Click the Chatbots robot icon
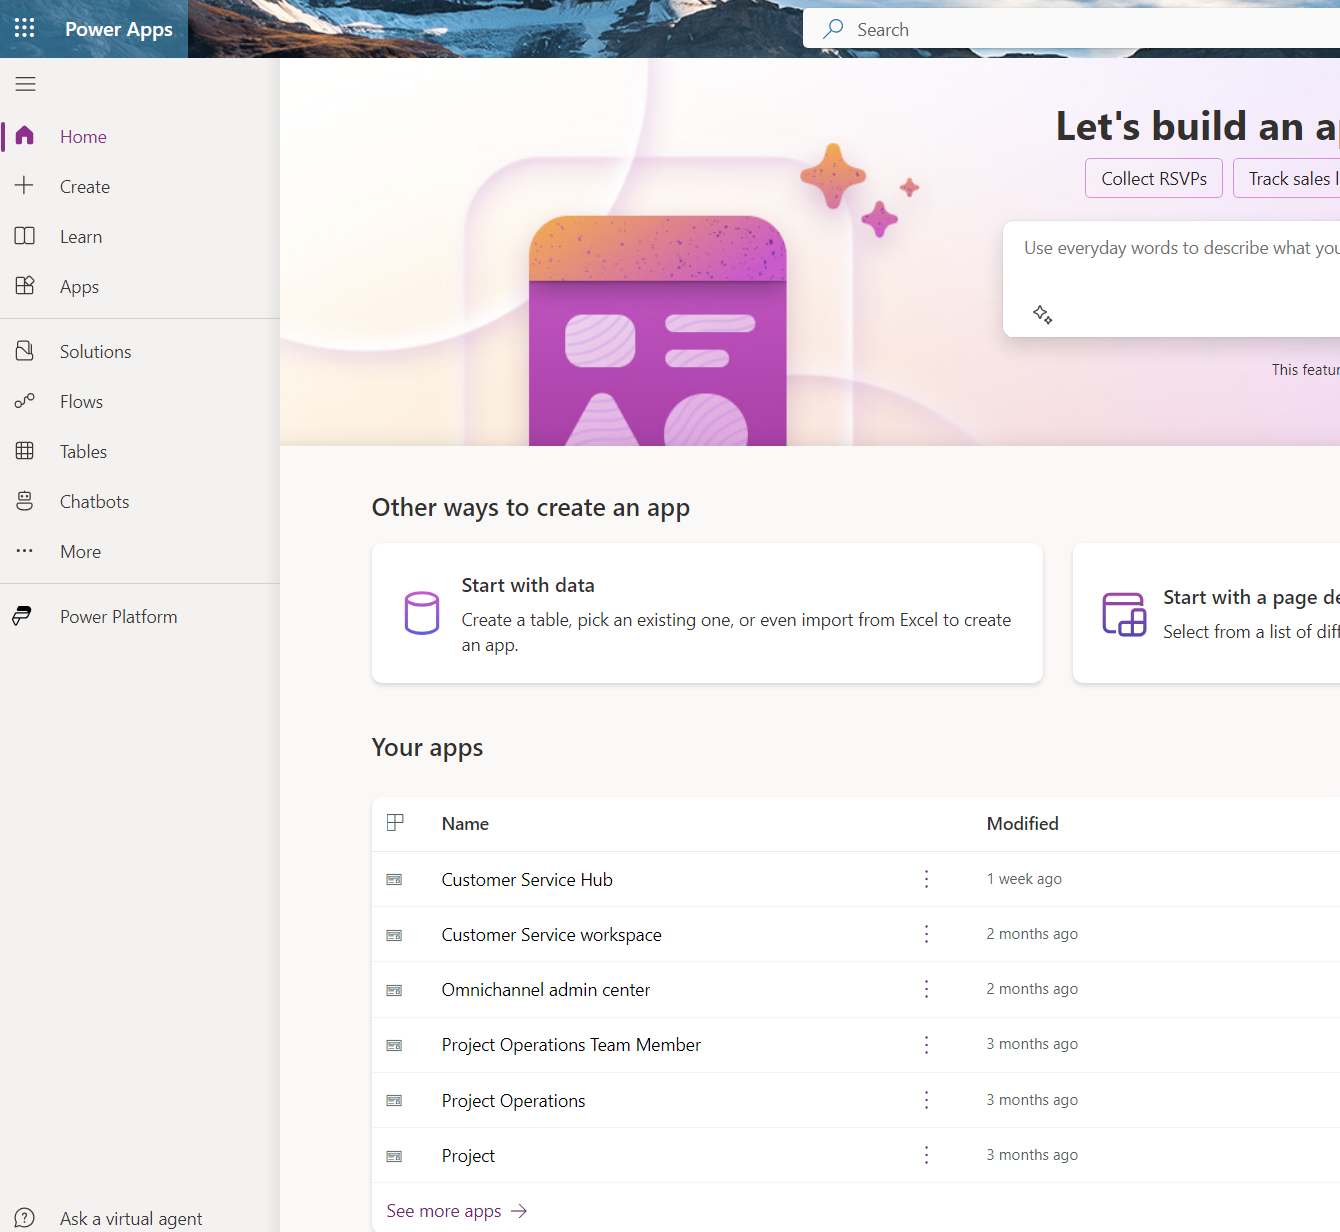 click(x=25, y=501)
